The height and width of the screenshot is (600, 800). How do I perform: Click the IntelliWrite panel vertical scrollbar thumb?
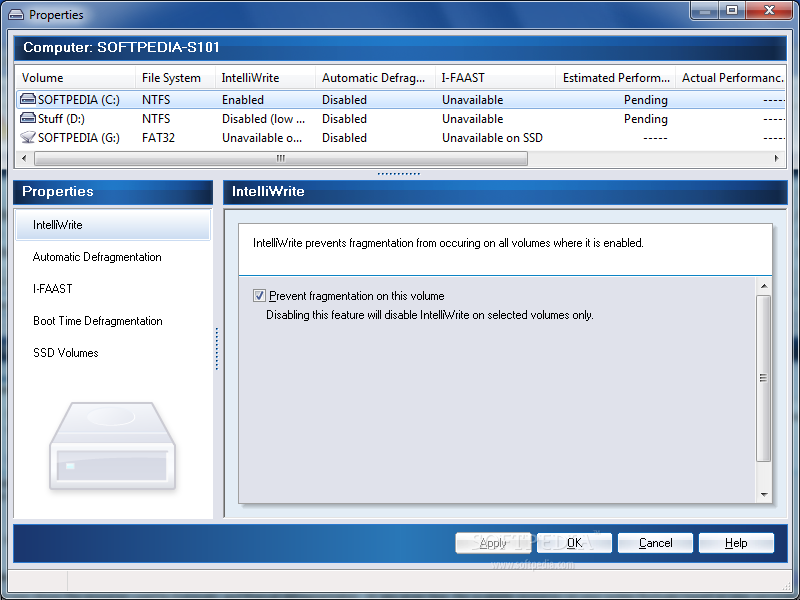(x=764, y=378)
